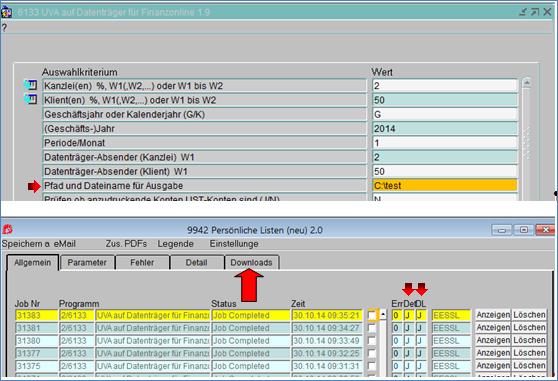Select job number 31377 cell
This screenshot has height=381, width=558.
click(x=36, y=353)
